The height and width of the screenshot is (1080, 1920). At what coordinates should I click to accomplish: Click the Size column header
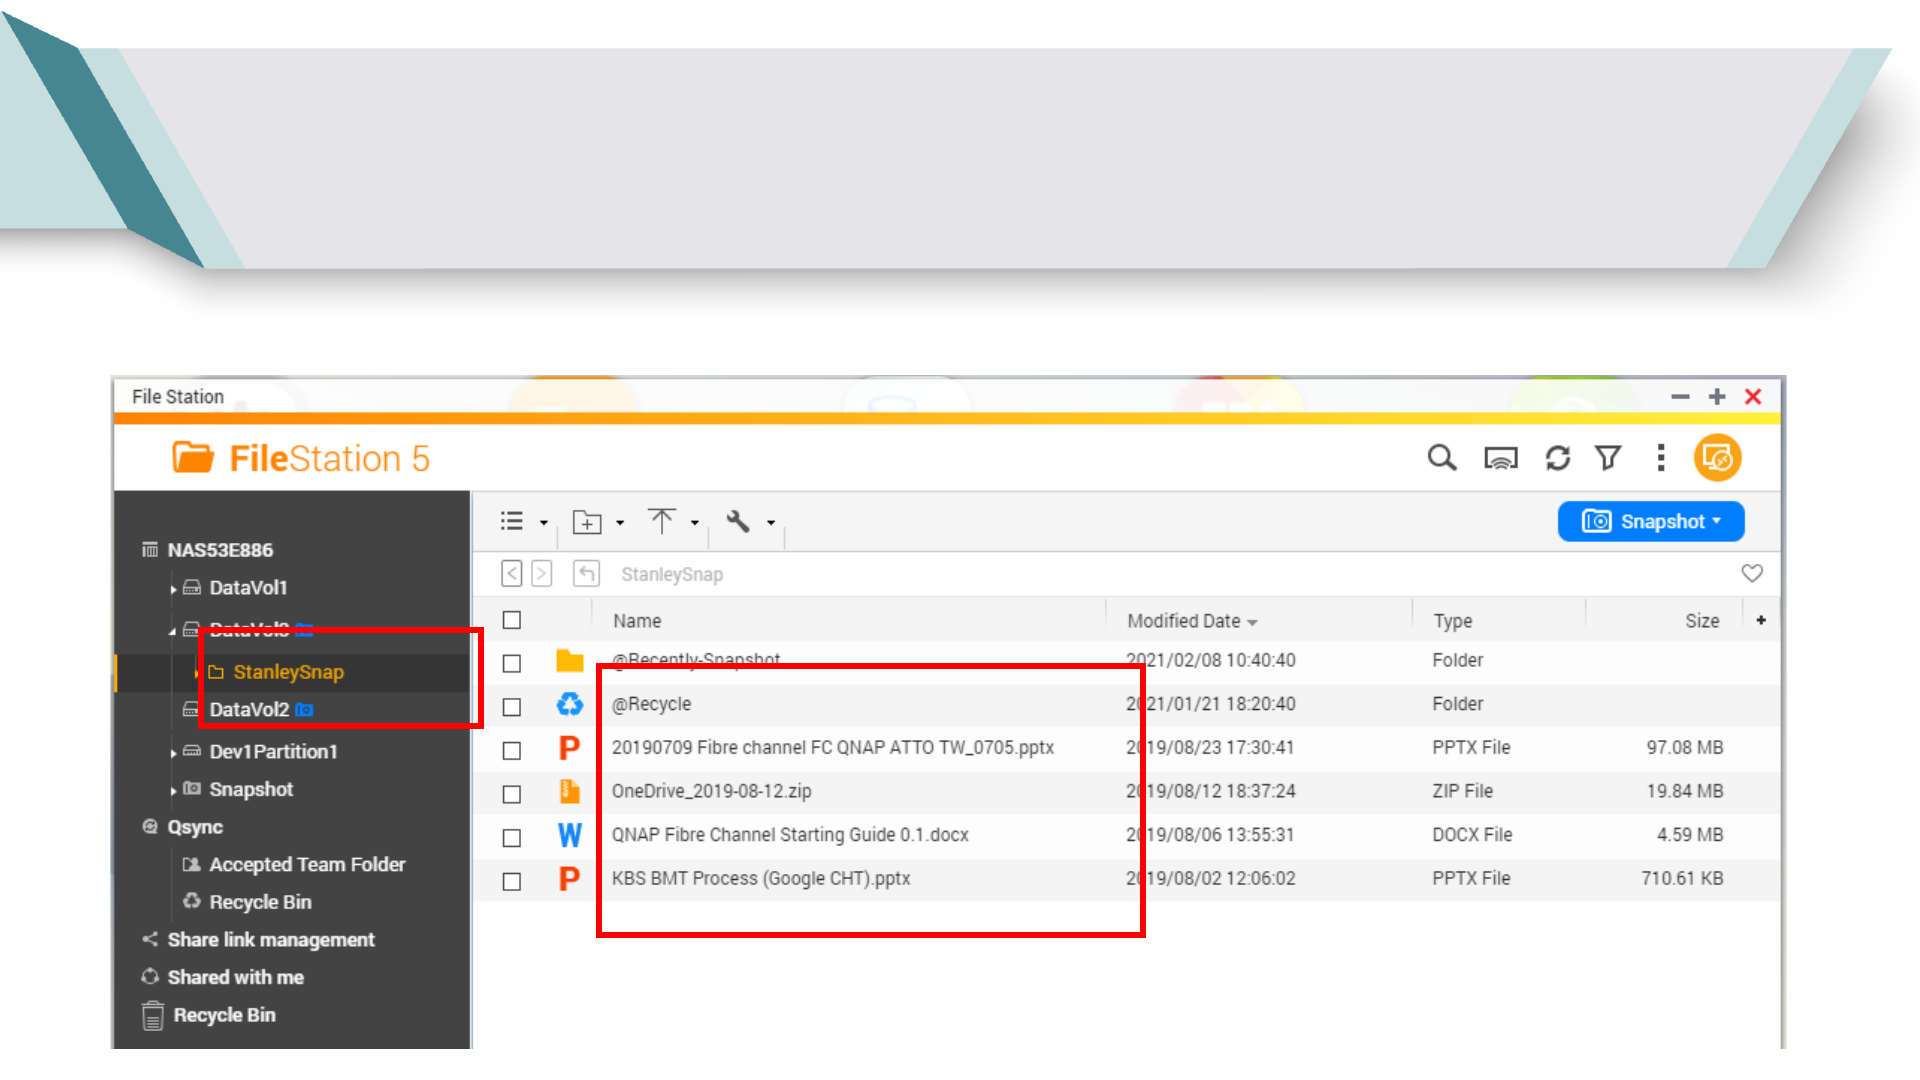tap(1702, 621)
